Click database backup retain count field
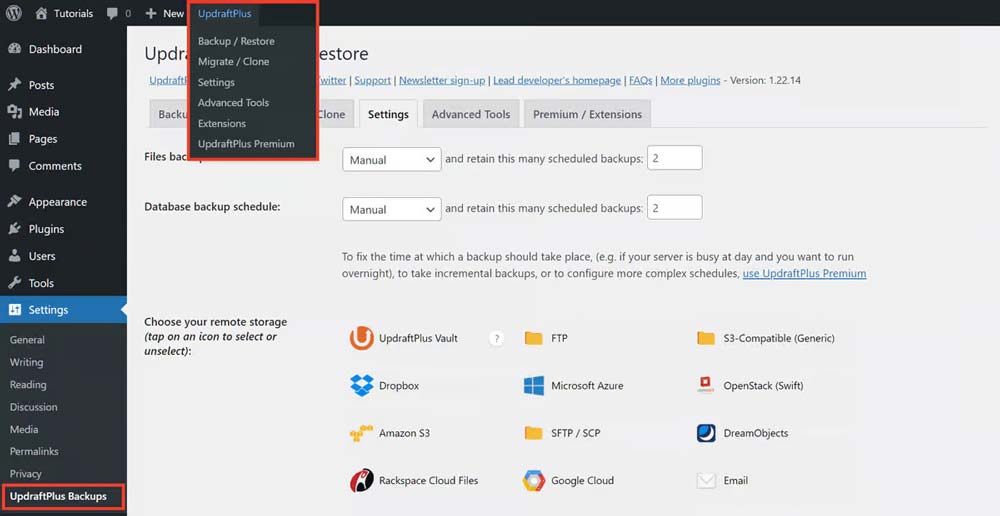 pos(675,207)
